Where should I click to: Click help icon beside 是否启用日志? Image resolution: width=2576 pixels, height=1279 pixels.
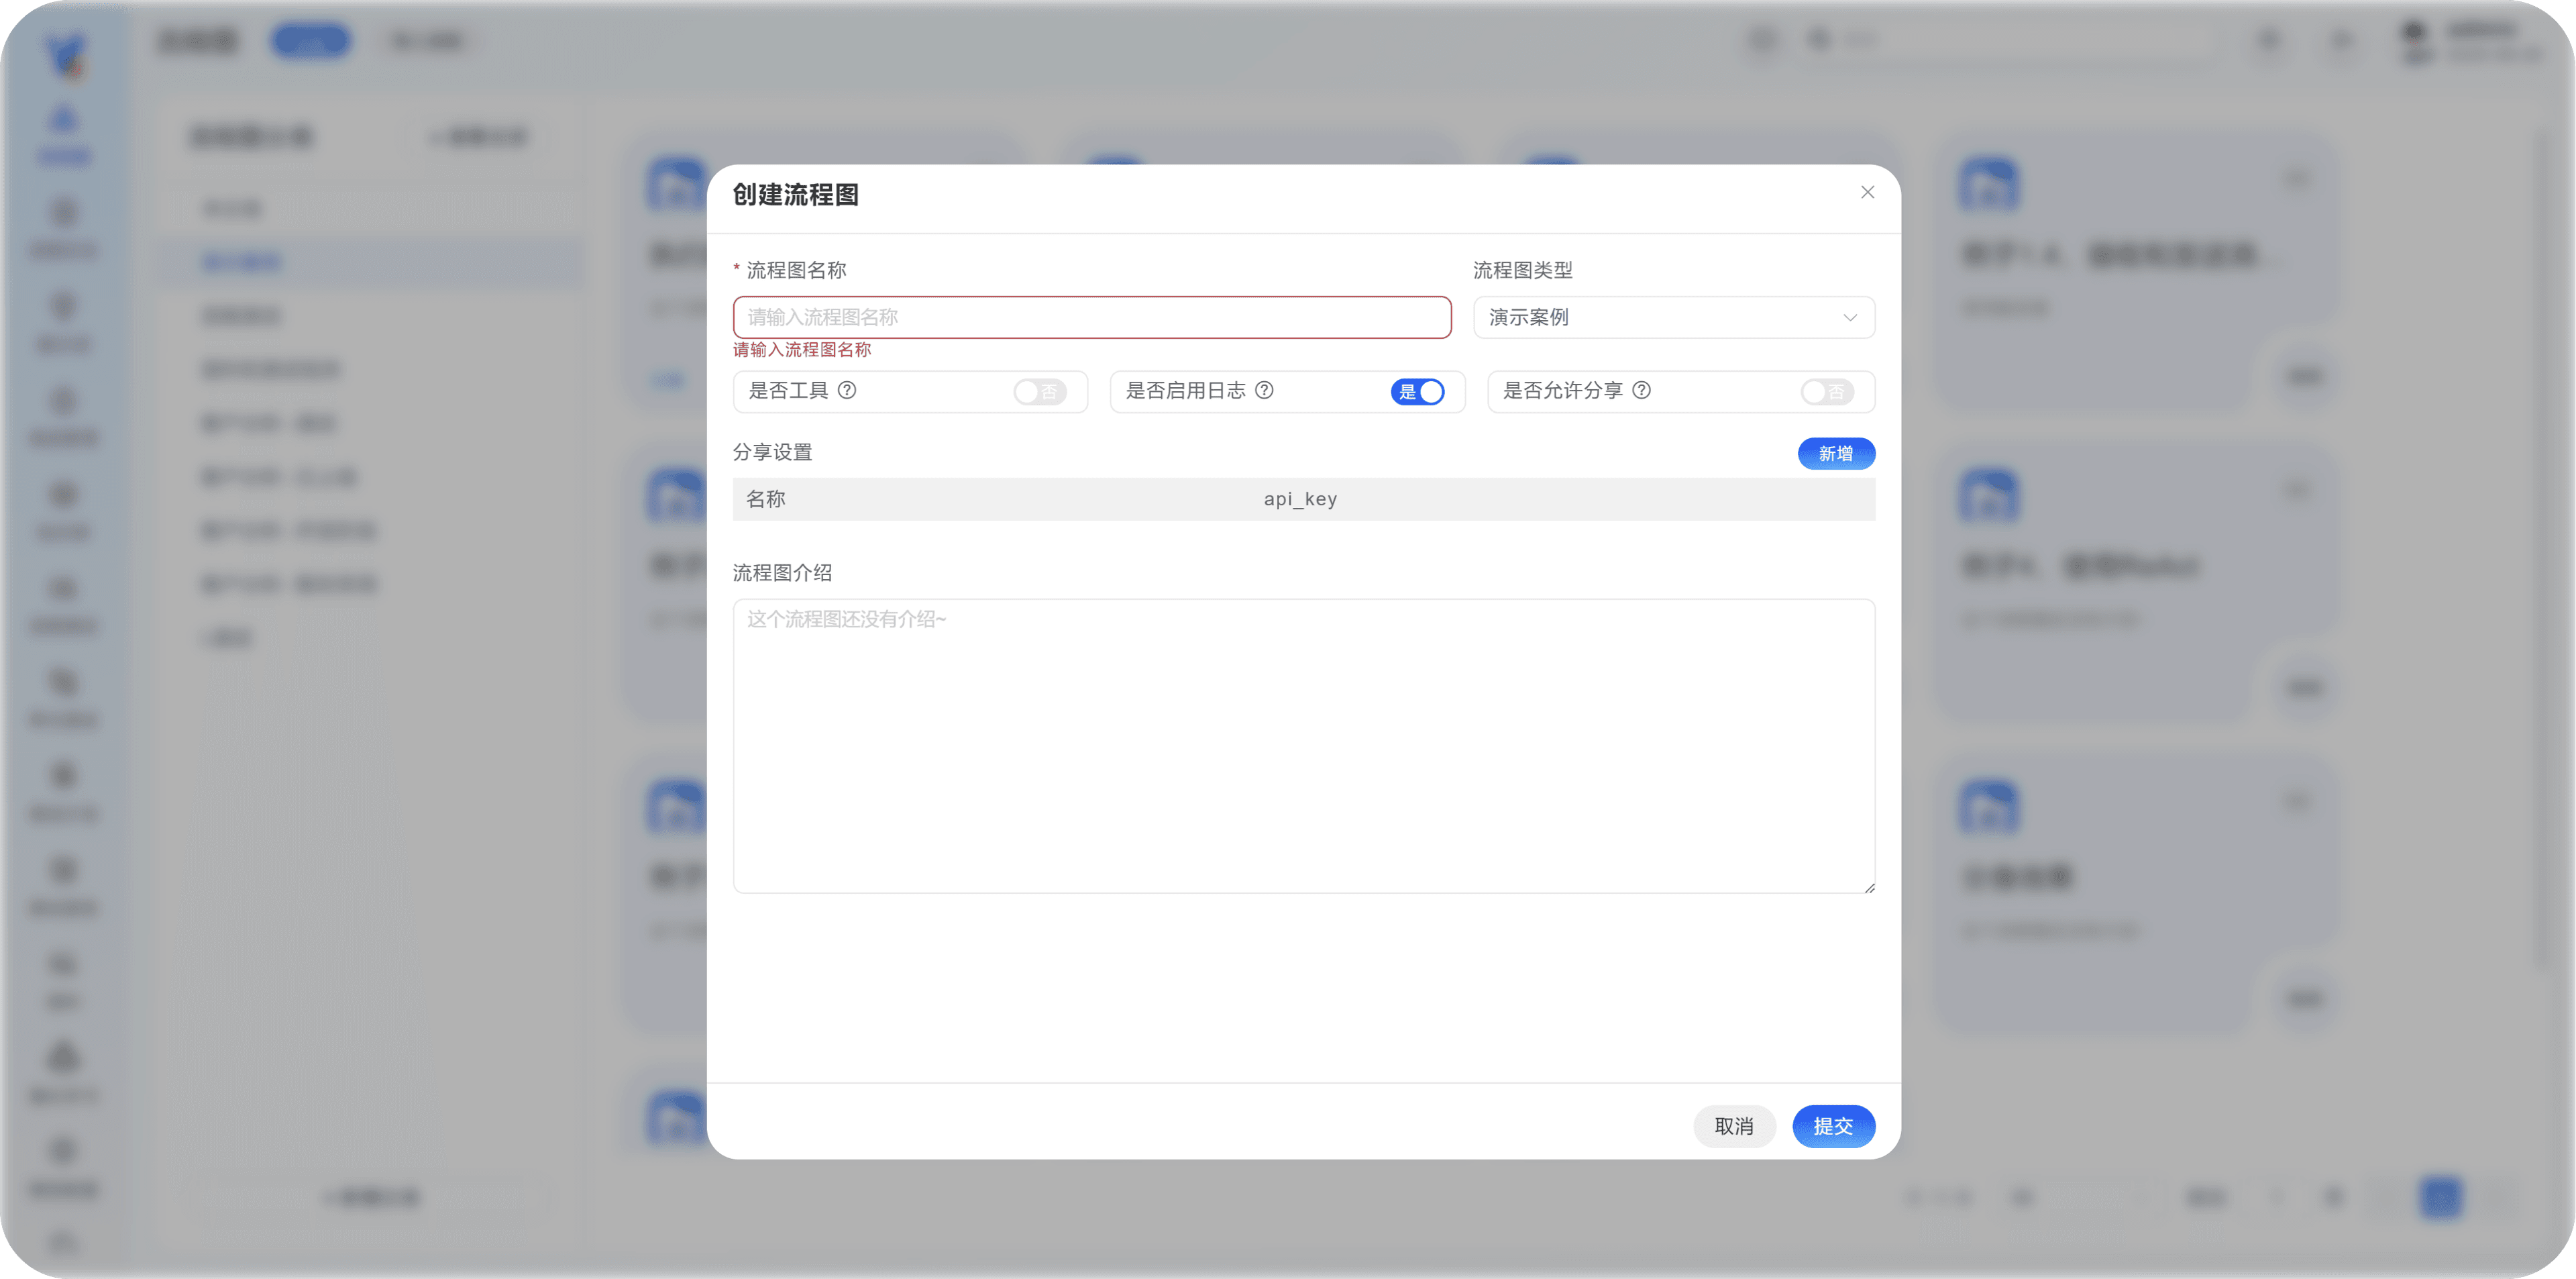1264,390
